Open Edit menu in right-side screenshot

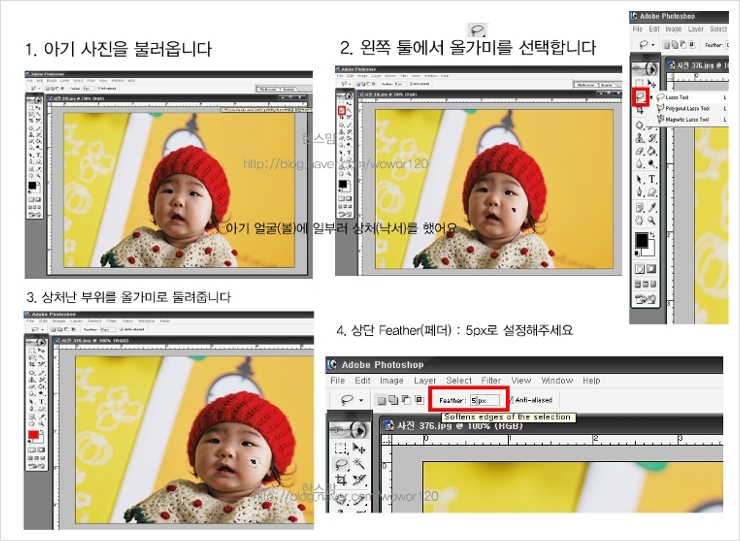tap(655, 29)
